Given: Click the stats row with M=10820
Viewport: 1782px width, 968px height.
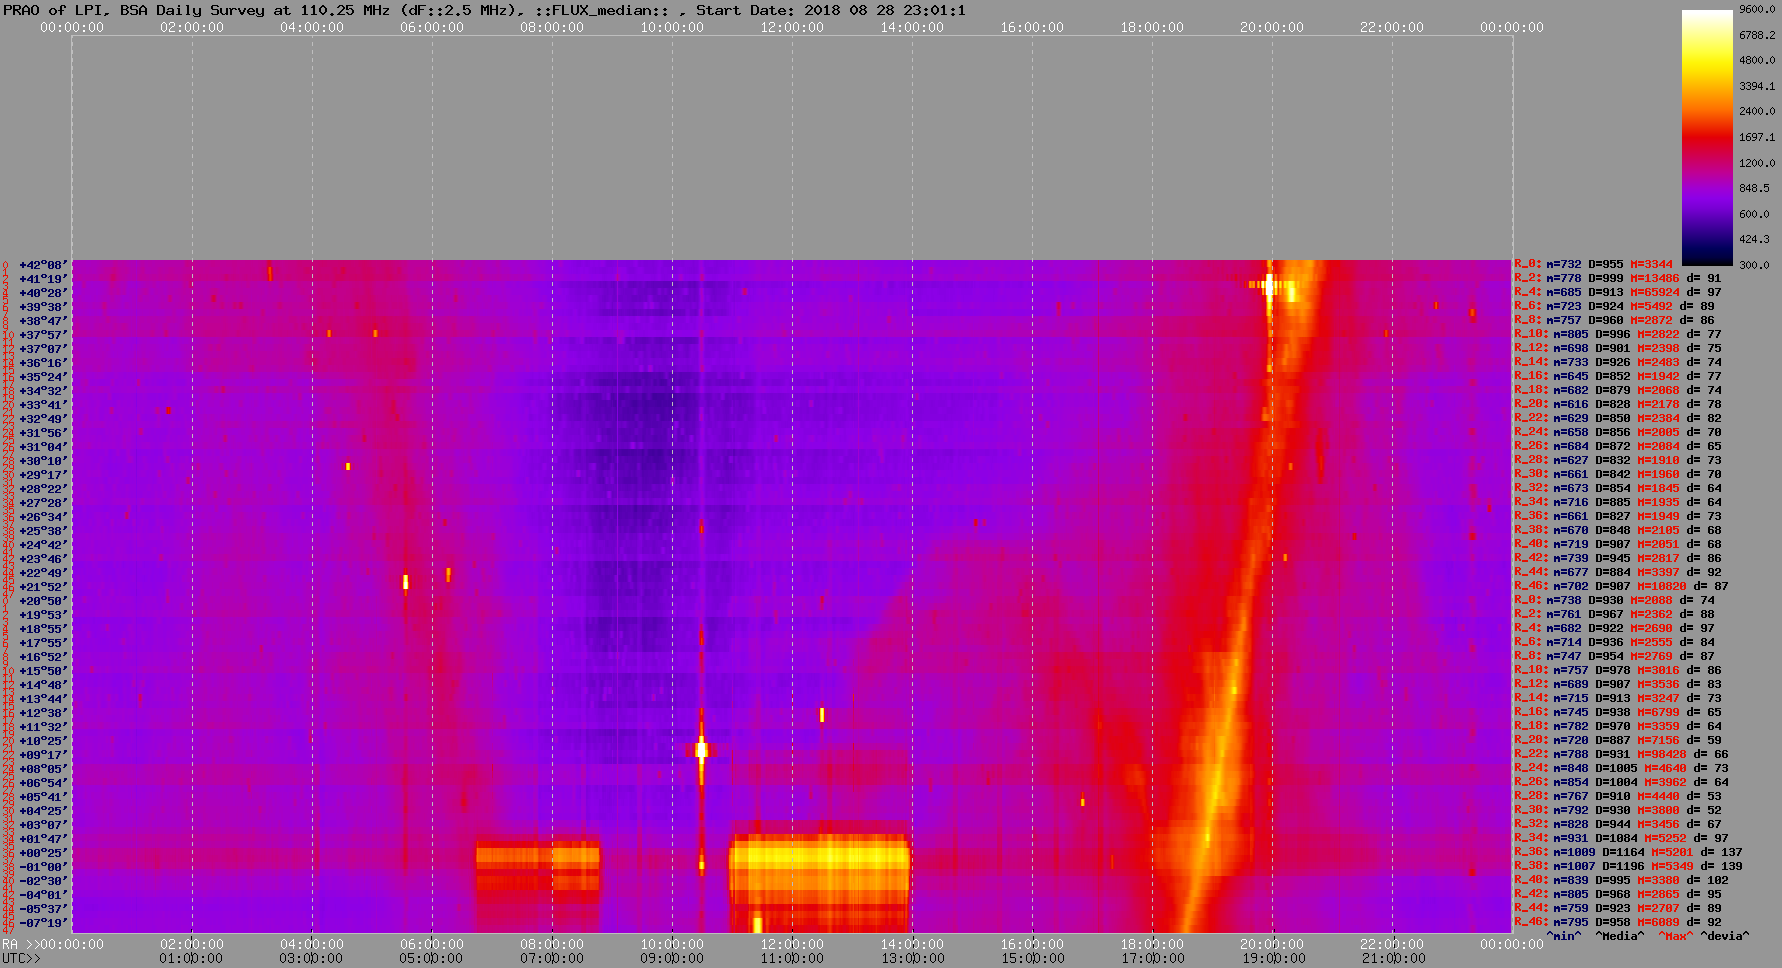Looking at the screenshot, I should coord(1621,587).
